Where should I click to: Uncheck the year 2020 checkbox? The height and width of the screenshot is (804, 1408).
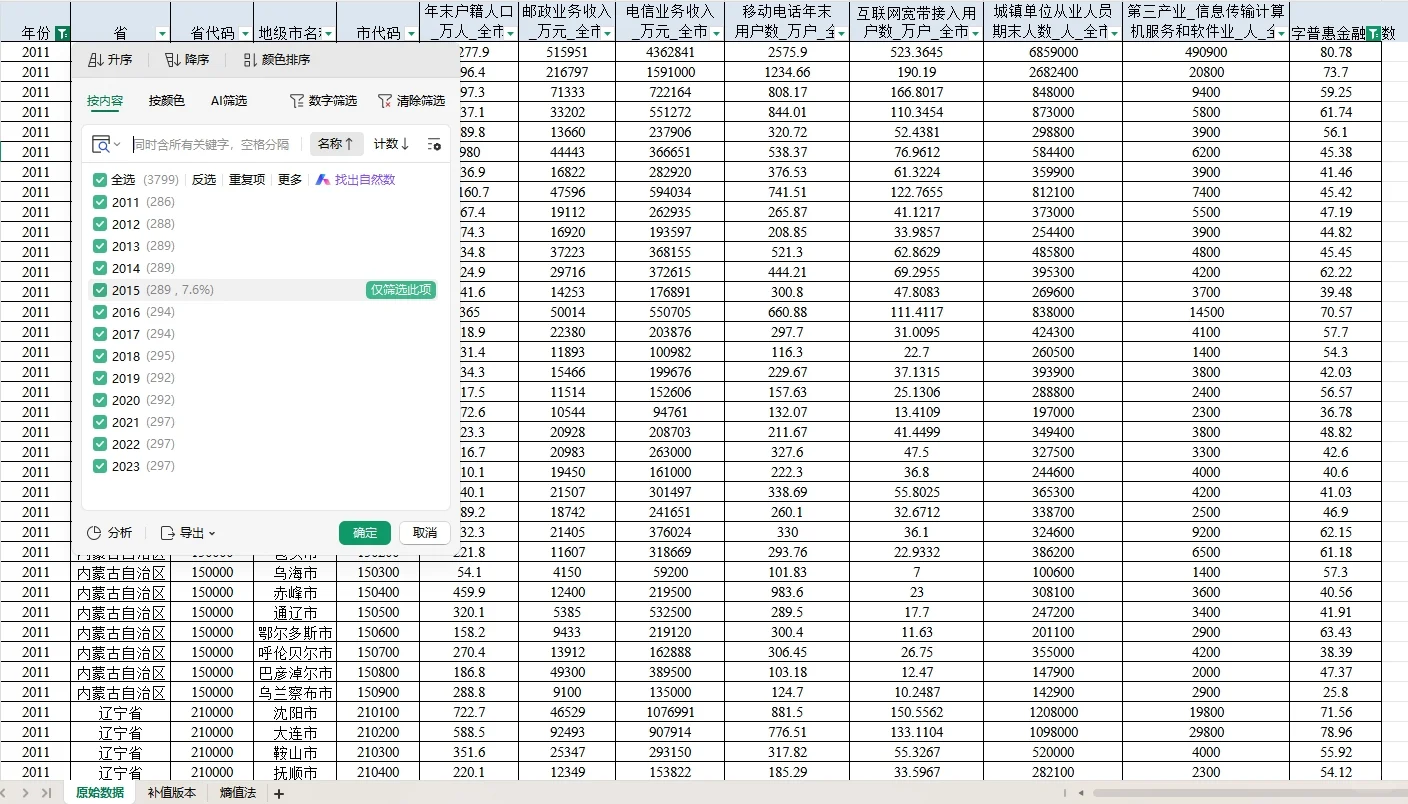[100, 399]
